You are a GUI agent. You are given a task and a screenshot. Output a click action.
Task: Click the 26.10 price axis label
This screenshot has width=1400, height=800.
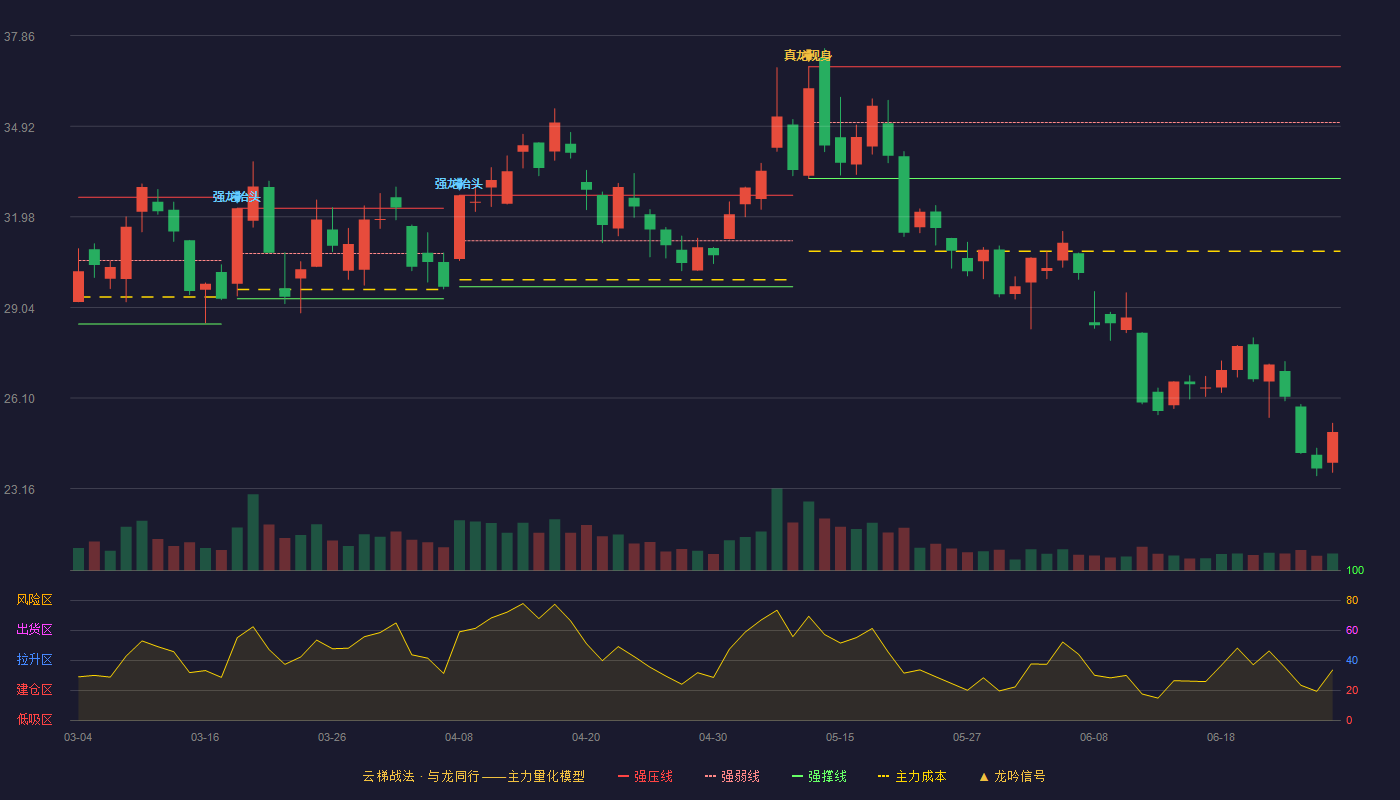tap(19, 399)
